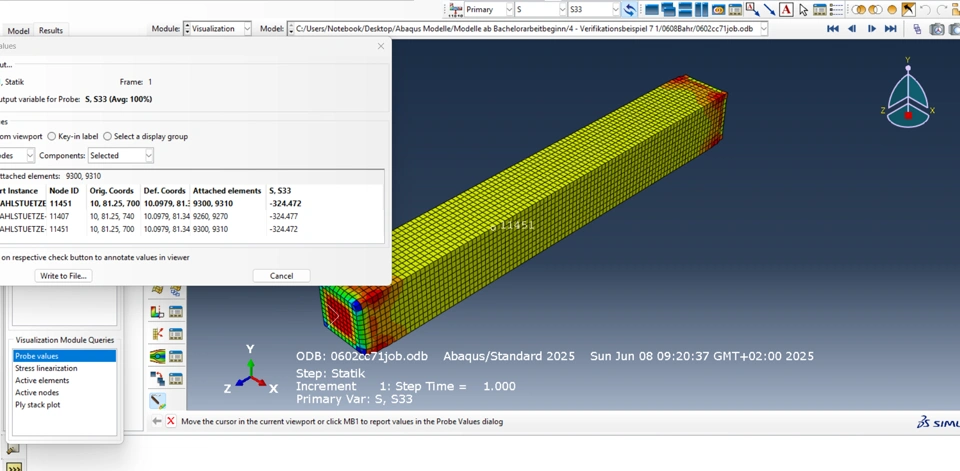Viewport: 960px width, 471px height.
Task: Step to the next frame
Action: pos(872,29)
